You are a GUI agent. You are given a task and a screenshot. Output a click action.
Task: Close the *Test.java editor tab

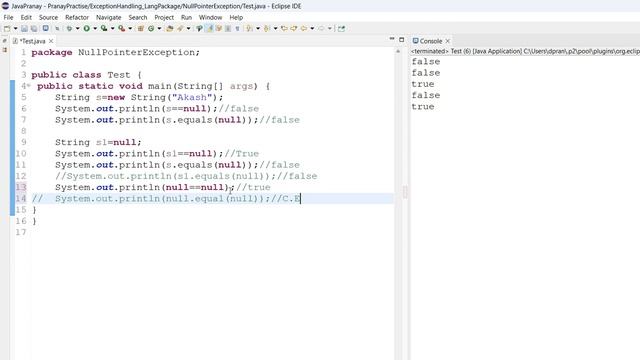pos(51,41)
